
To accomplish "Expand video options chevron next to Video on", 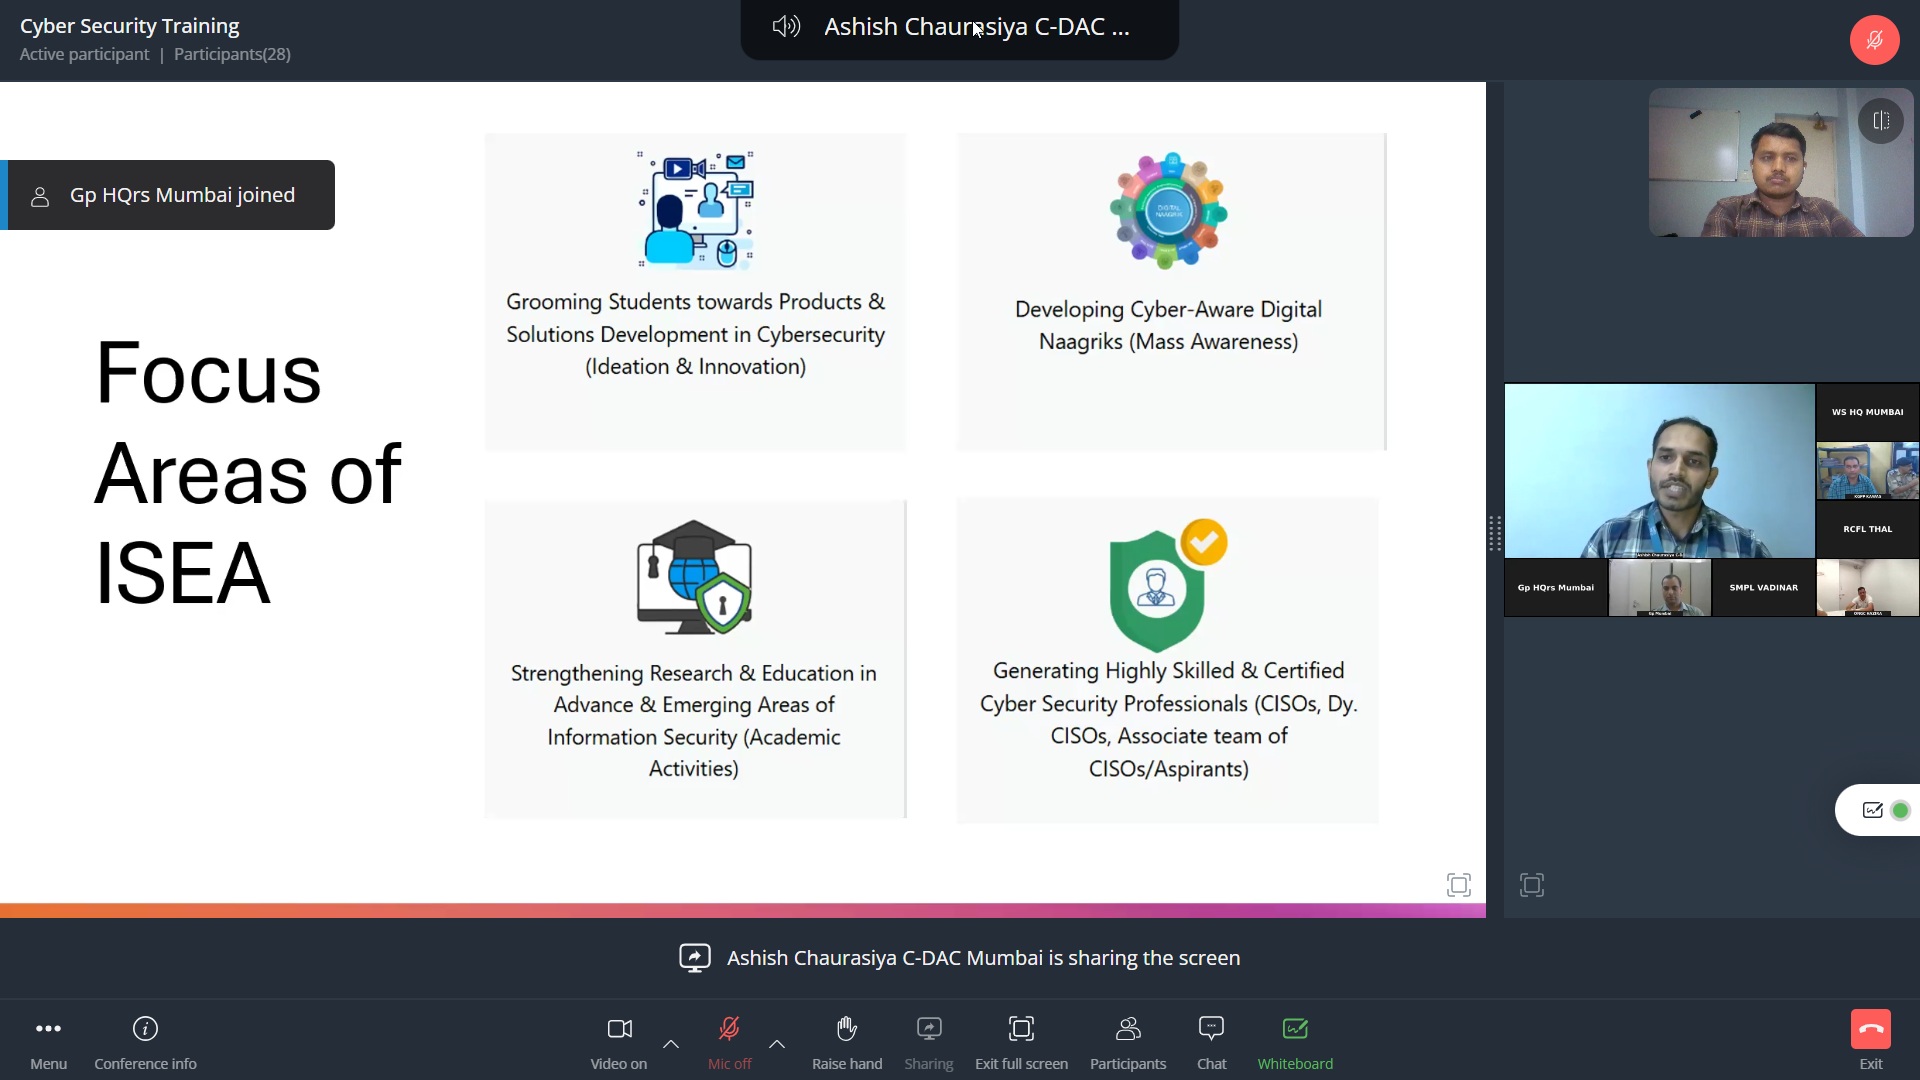I will (x=671, y=1044).
